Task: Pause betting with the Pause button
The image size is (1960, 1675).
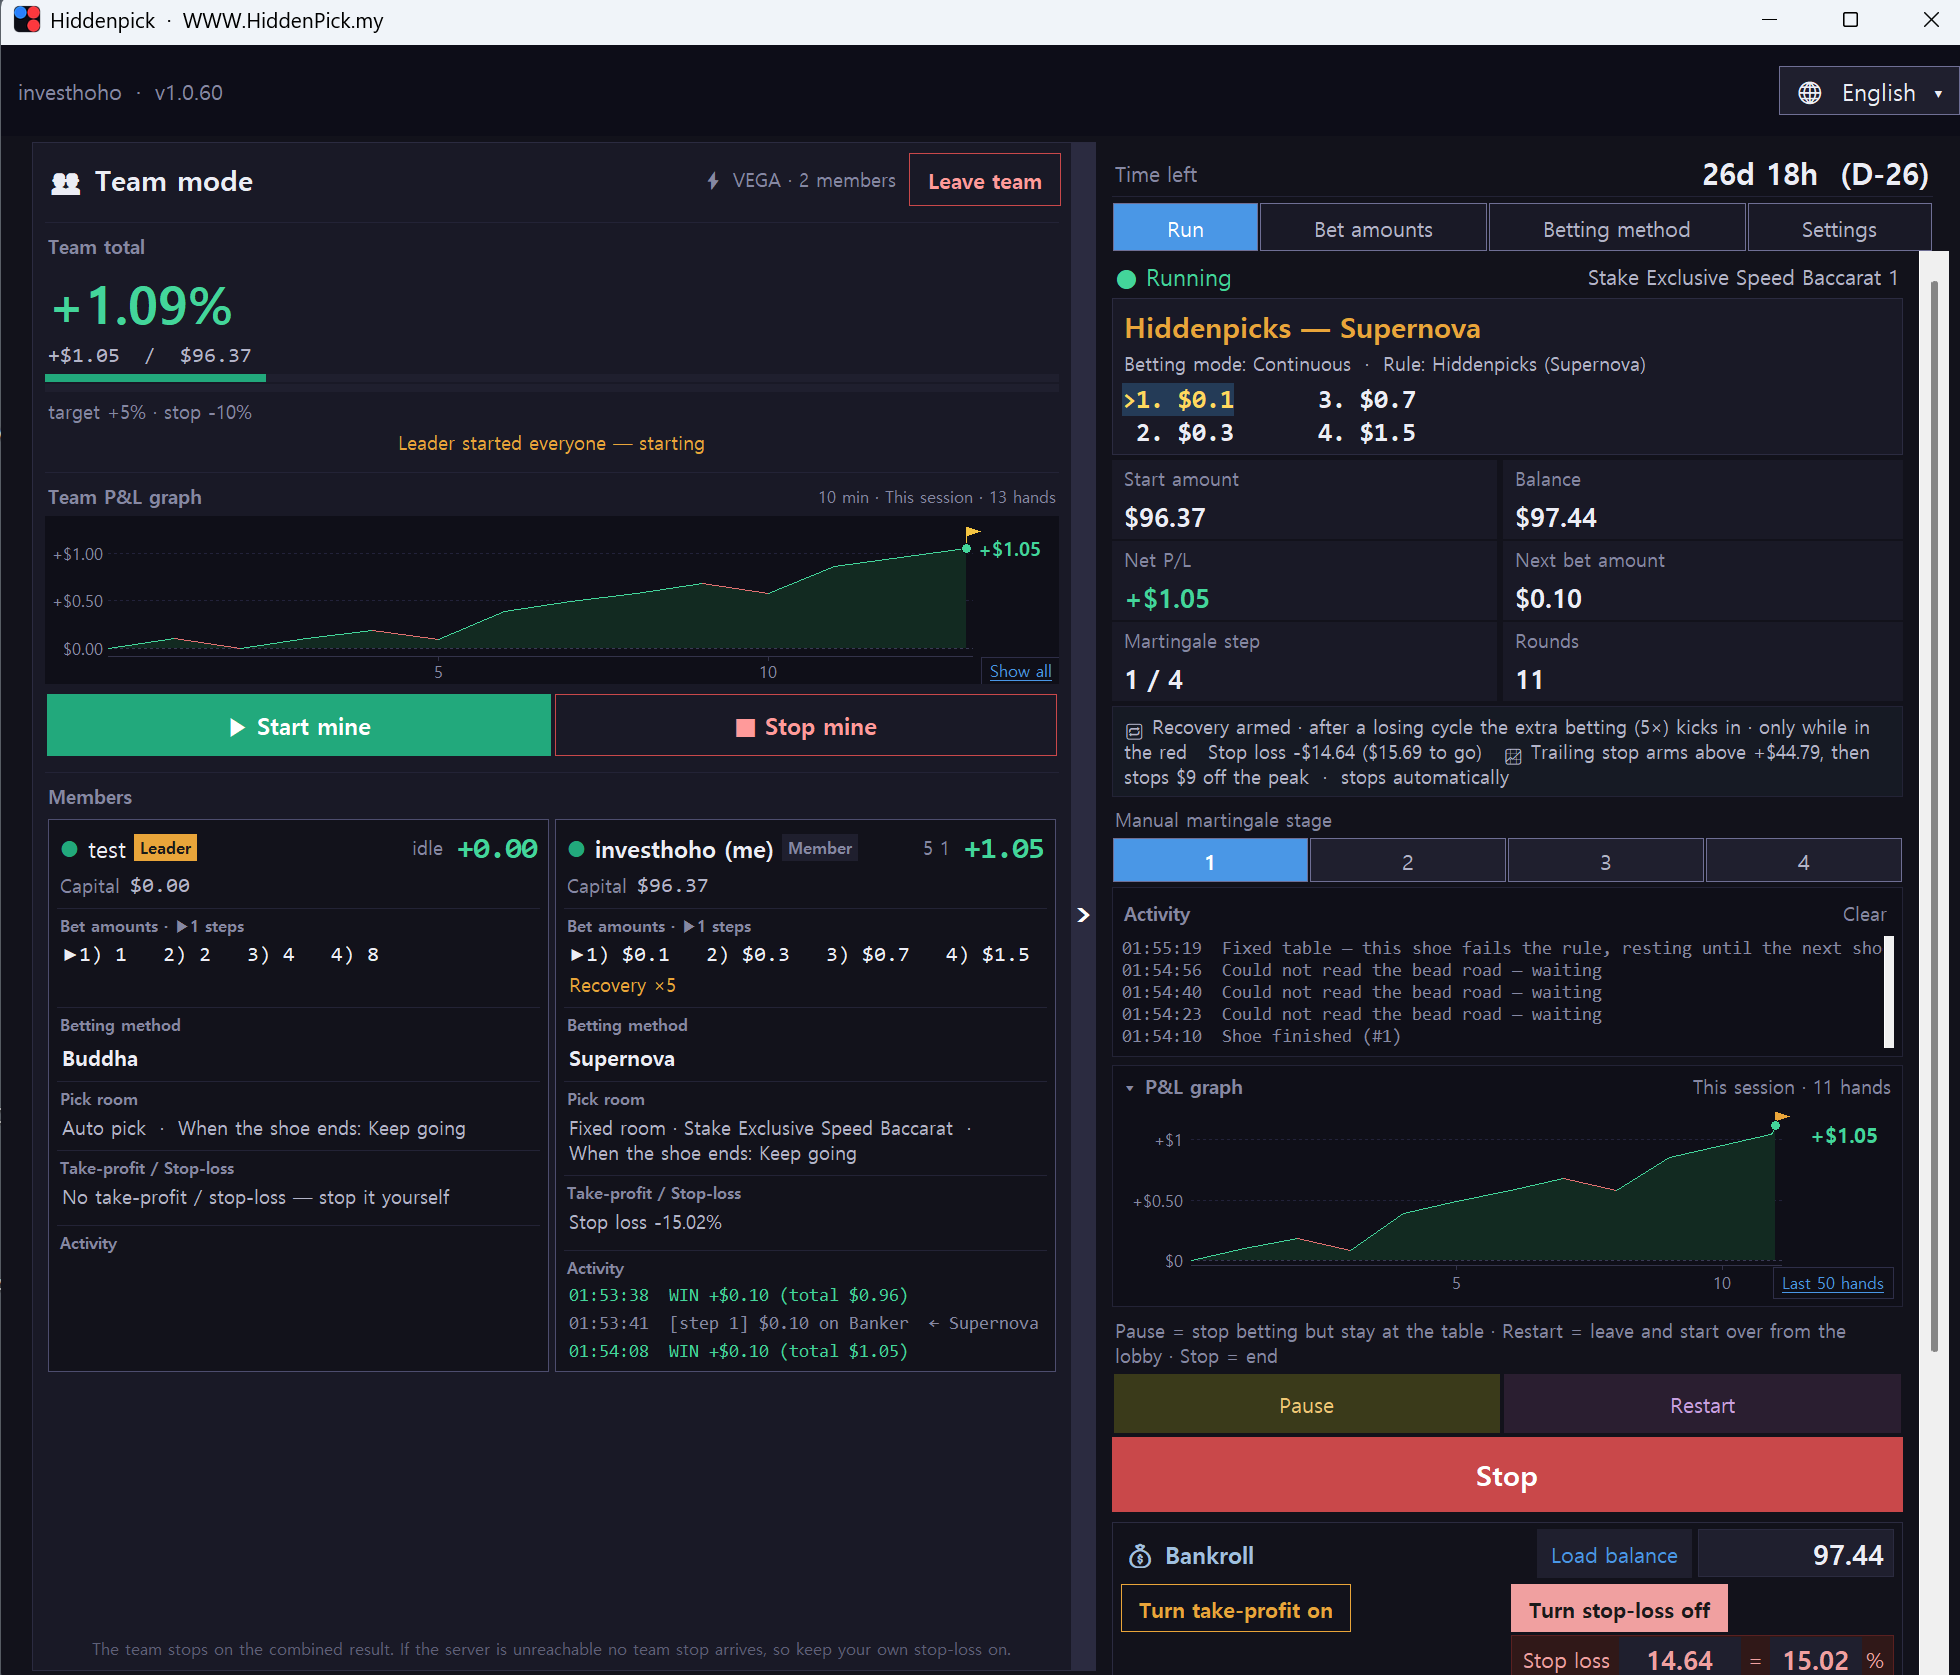Action: click(1306, 1405)
